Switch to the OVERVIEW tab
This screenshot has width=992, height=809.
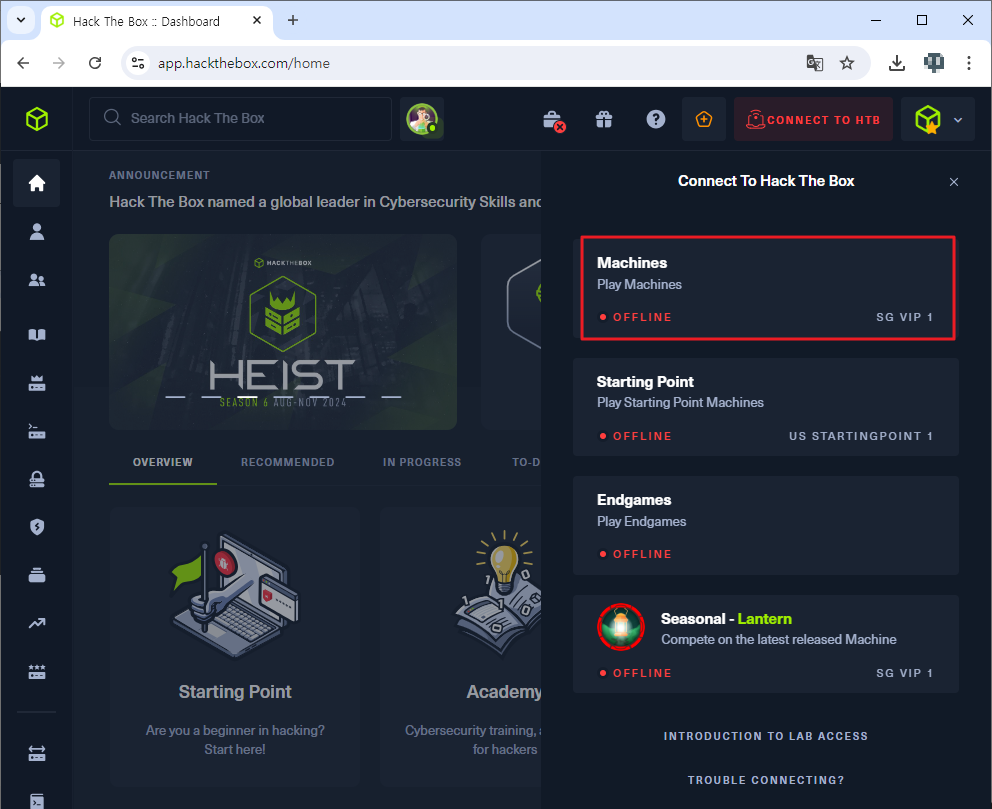pos(163,462)
